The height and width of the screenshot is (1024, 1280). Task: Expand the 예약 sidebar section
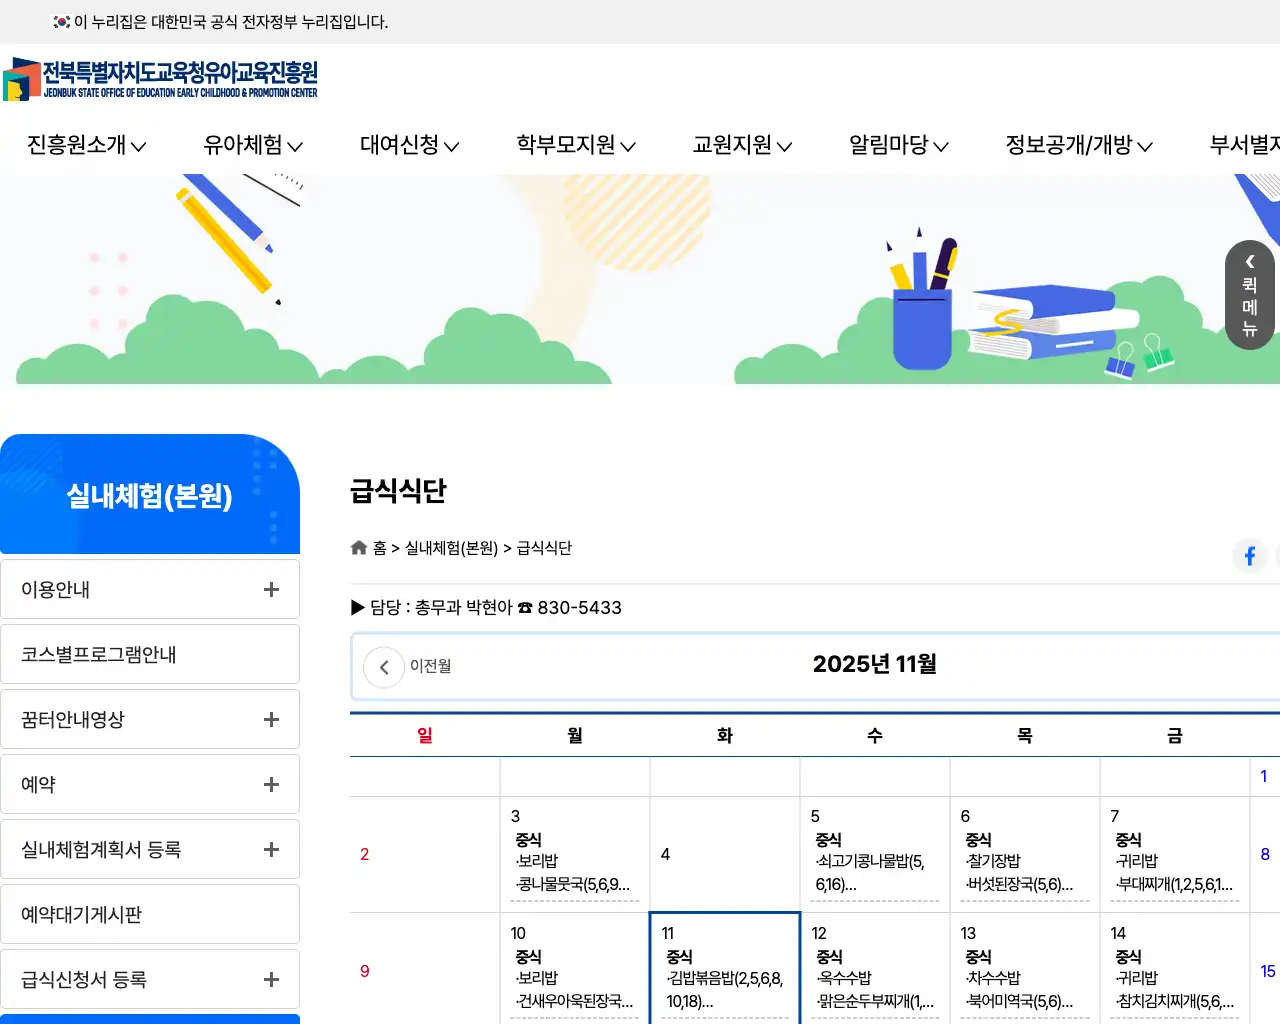pyautogui.click(x=270, y=784)
